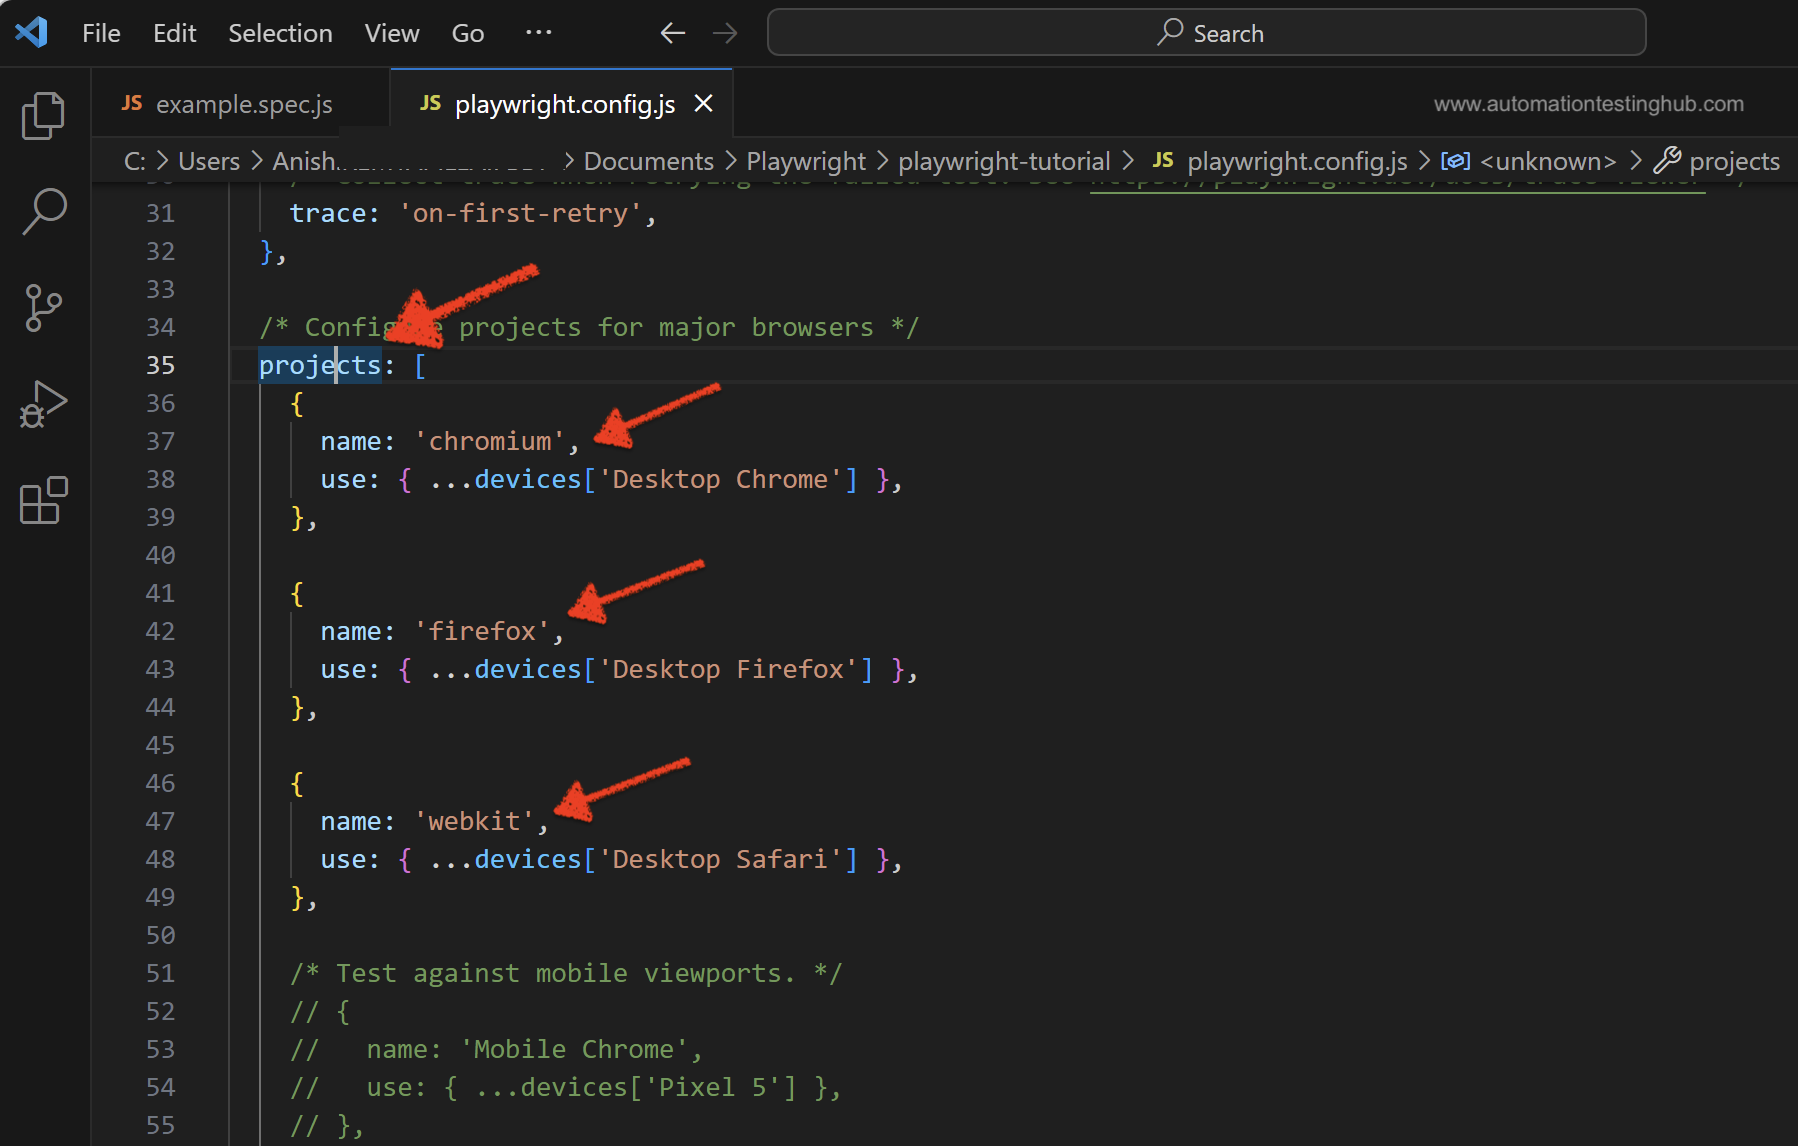Screen dimensions: 1798x1146
Task: Click the Documents breadcrumb segment
Action: (x=649, y=161)
